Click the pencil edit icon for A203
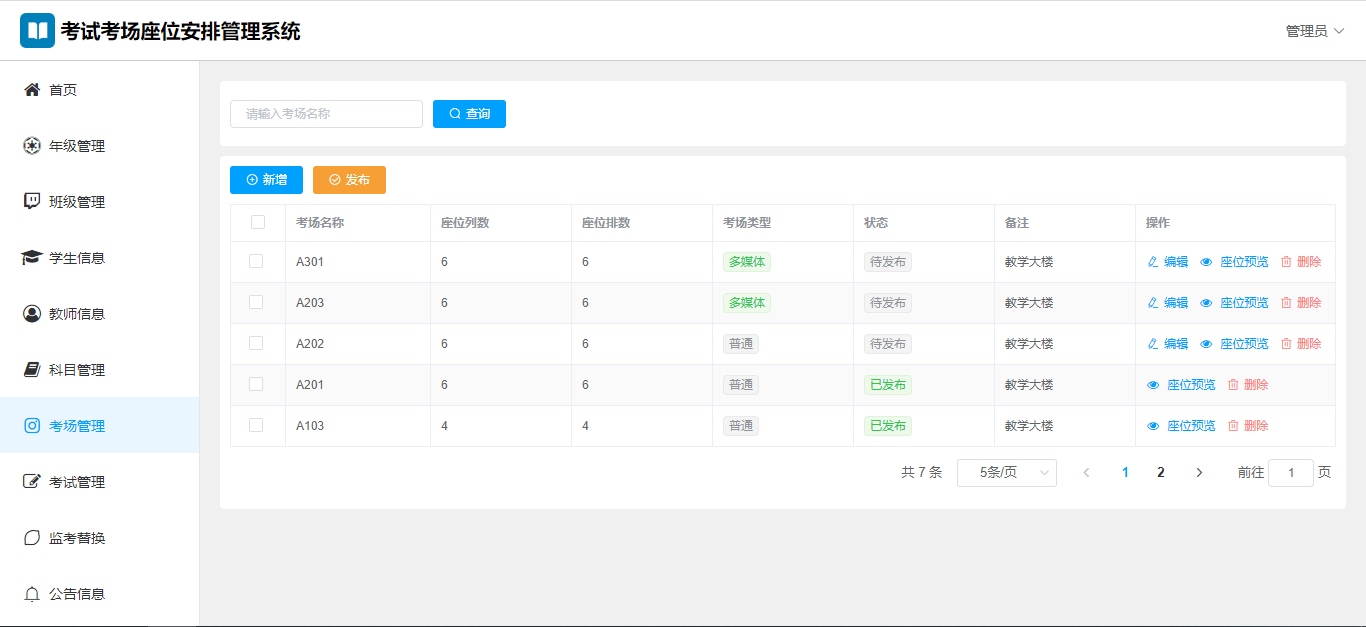This screenshot has width=1366, height=627. point(1153,303)
